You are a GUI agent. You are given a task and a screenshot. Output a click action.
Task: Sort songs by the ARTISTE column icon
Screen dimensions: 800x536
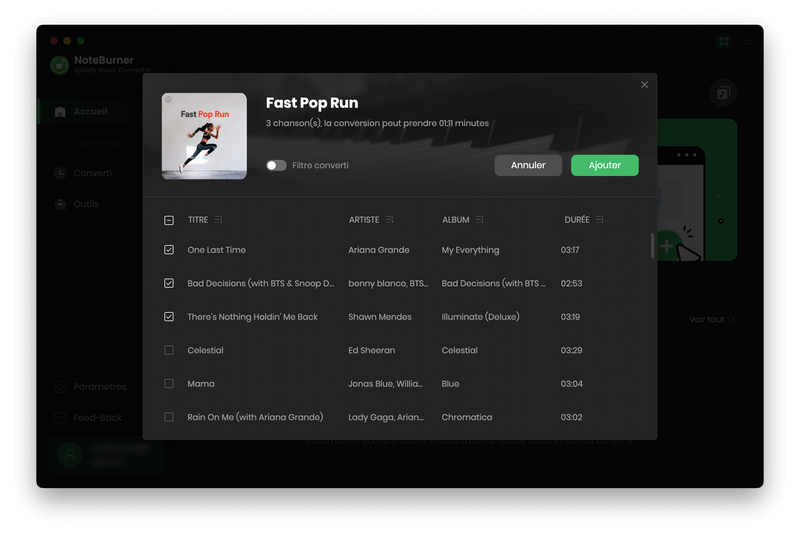(389, 219)
